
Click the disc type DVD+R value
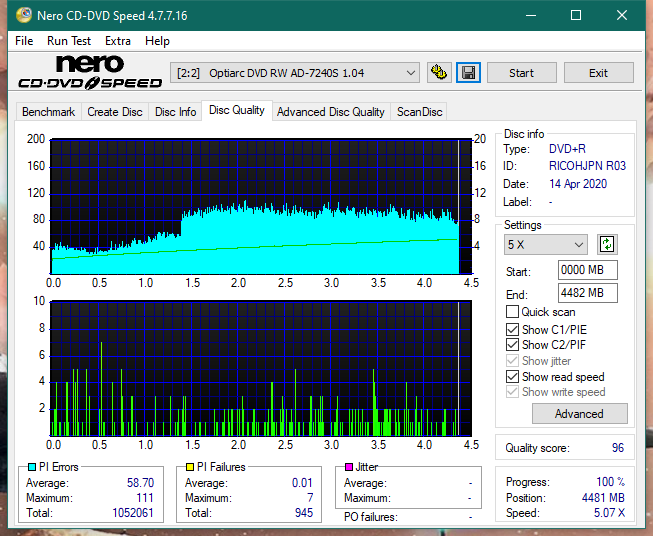(x=567, y=149)
